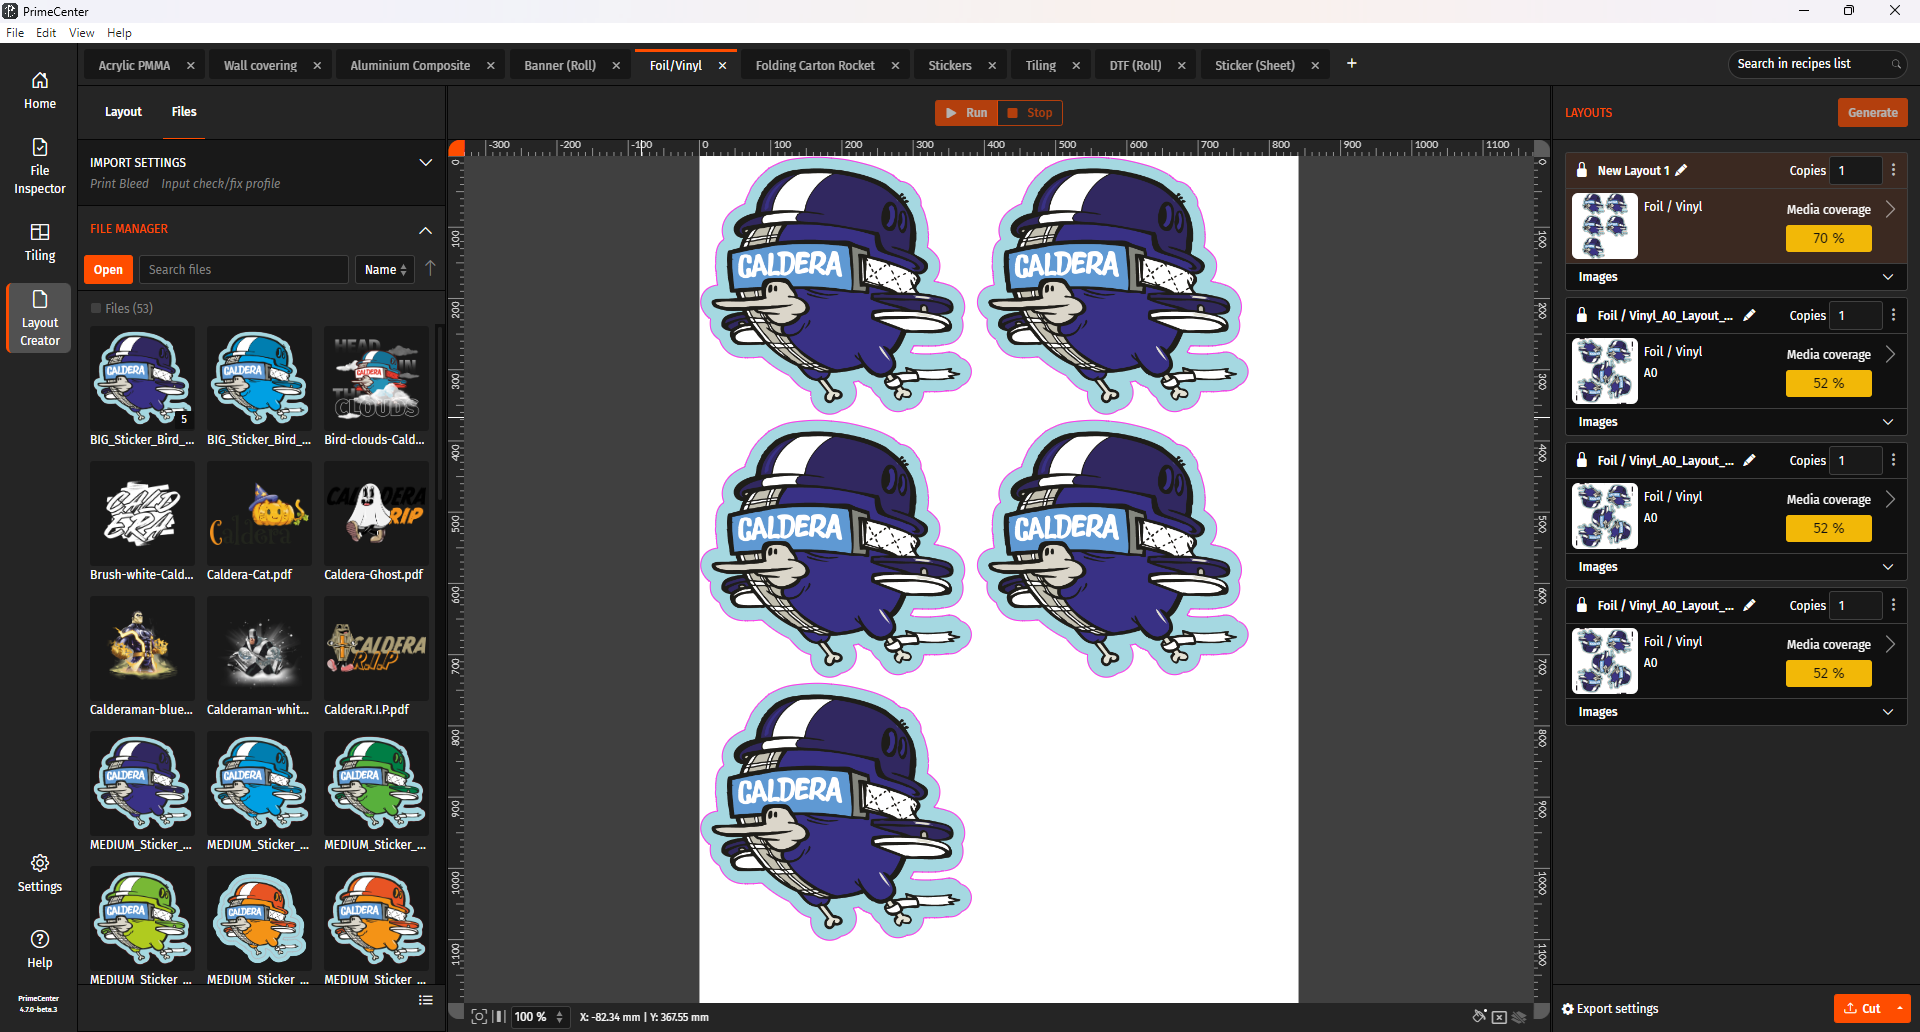
Task: Adjust the zoom percentage stepper
Action: click(560, 1017)
